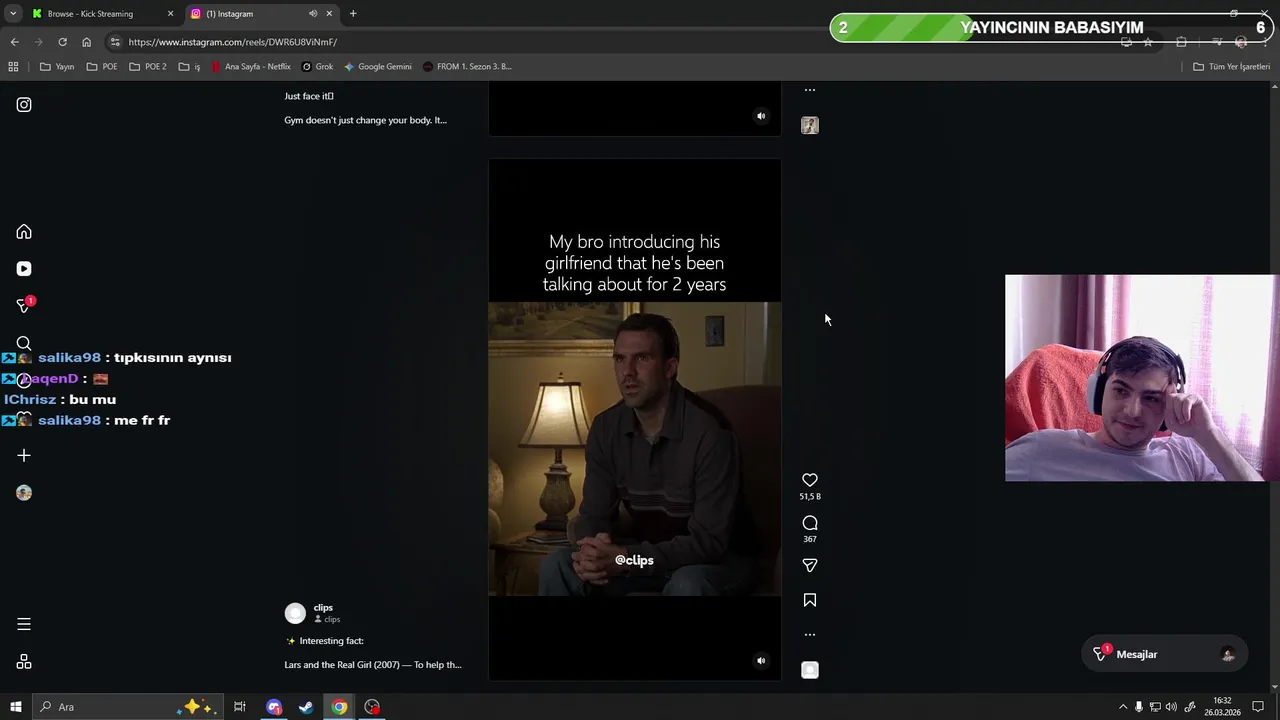
Task: Save the reel with bookmark icon
Action: coord(810,600)
